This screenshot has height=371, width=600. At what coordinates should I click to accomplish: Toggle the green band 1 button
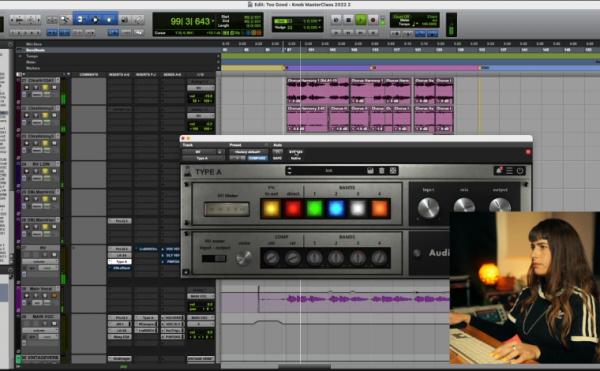point(315,208)
